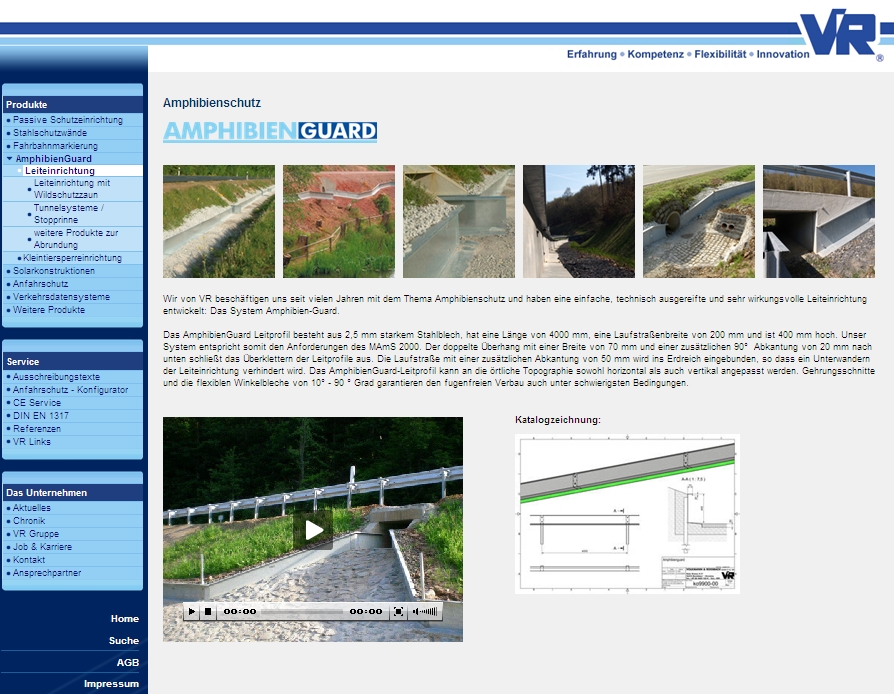The height and width of the screenshot is (694, 894).
Task: Open Stahlschutzwände menu item
Action: click(50, 133)
